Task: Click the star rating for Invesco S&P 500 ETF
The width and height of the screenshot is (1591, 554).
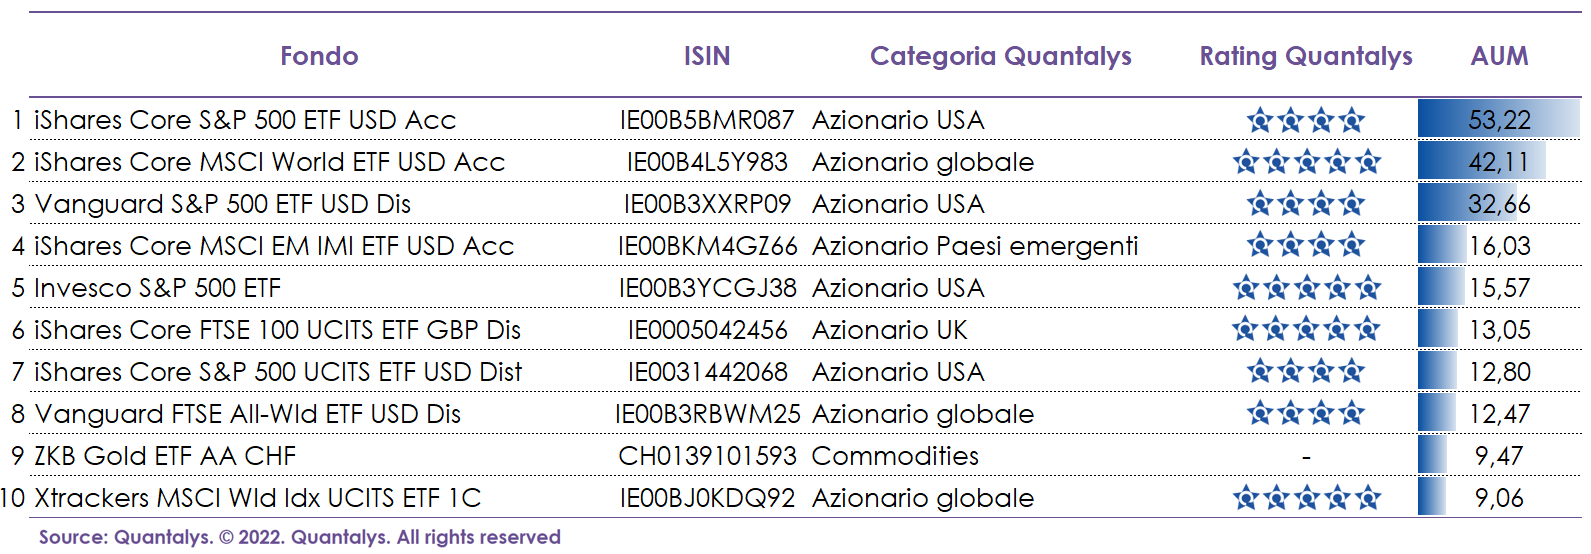Action: 1306,289
